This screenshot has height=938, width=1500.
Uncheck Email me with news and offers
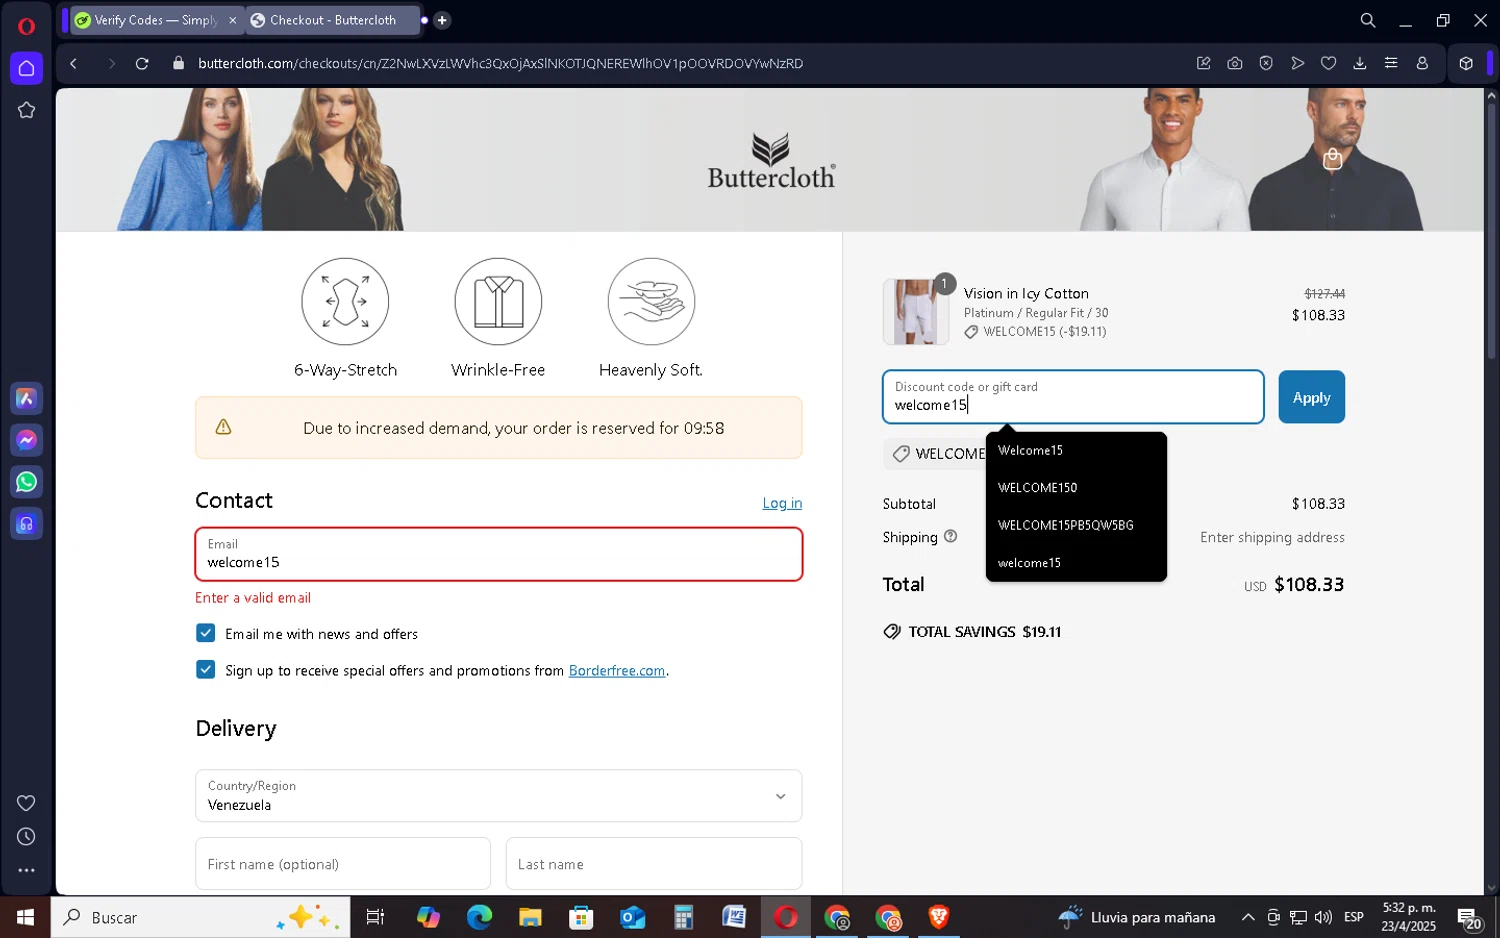point(205,633)
